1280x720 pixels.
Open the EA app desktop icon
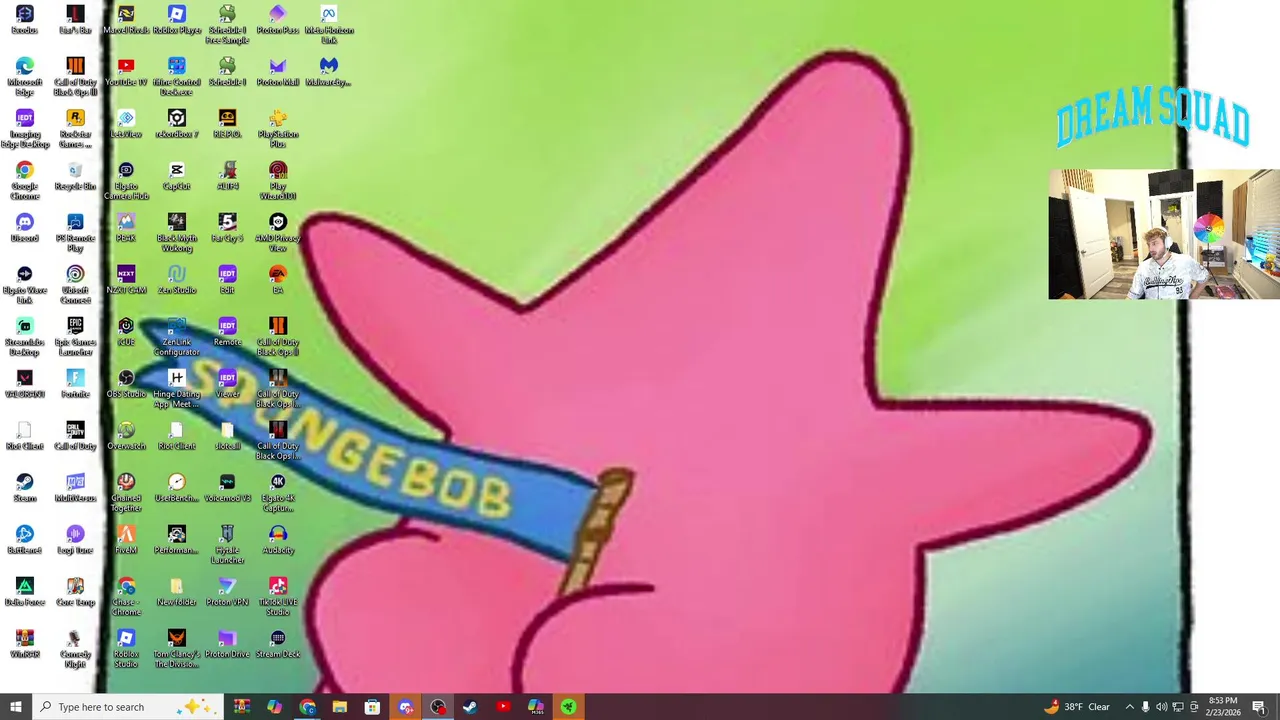pyautogui.click(x=278, y=280)
